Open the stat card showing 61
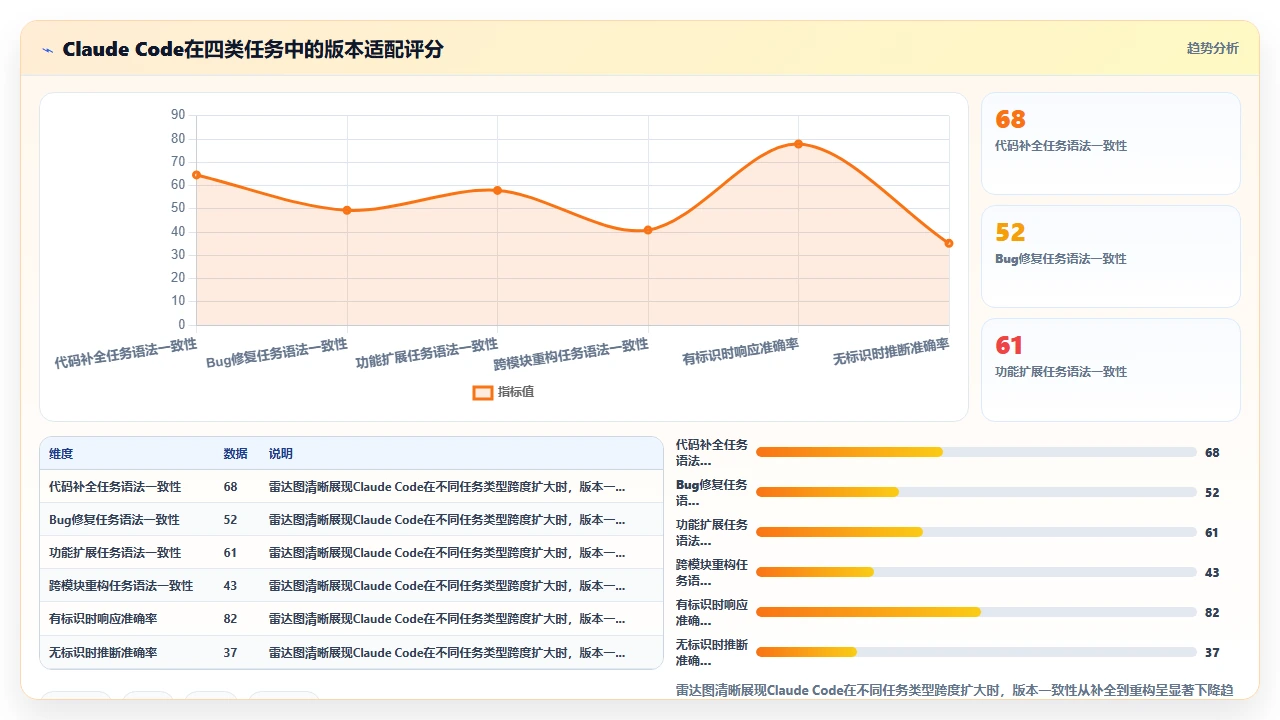The height and width of the screenshot is (720, 1280). (x=1111, y=369)
